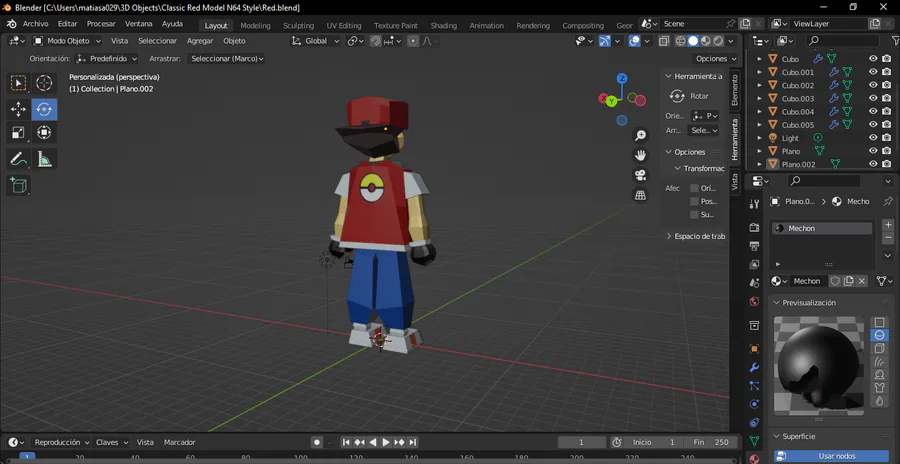The width and height of the screenshot is (900, 464).
Task: Open the Physics properties tab
Action: (x=754, y=404)
